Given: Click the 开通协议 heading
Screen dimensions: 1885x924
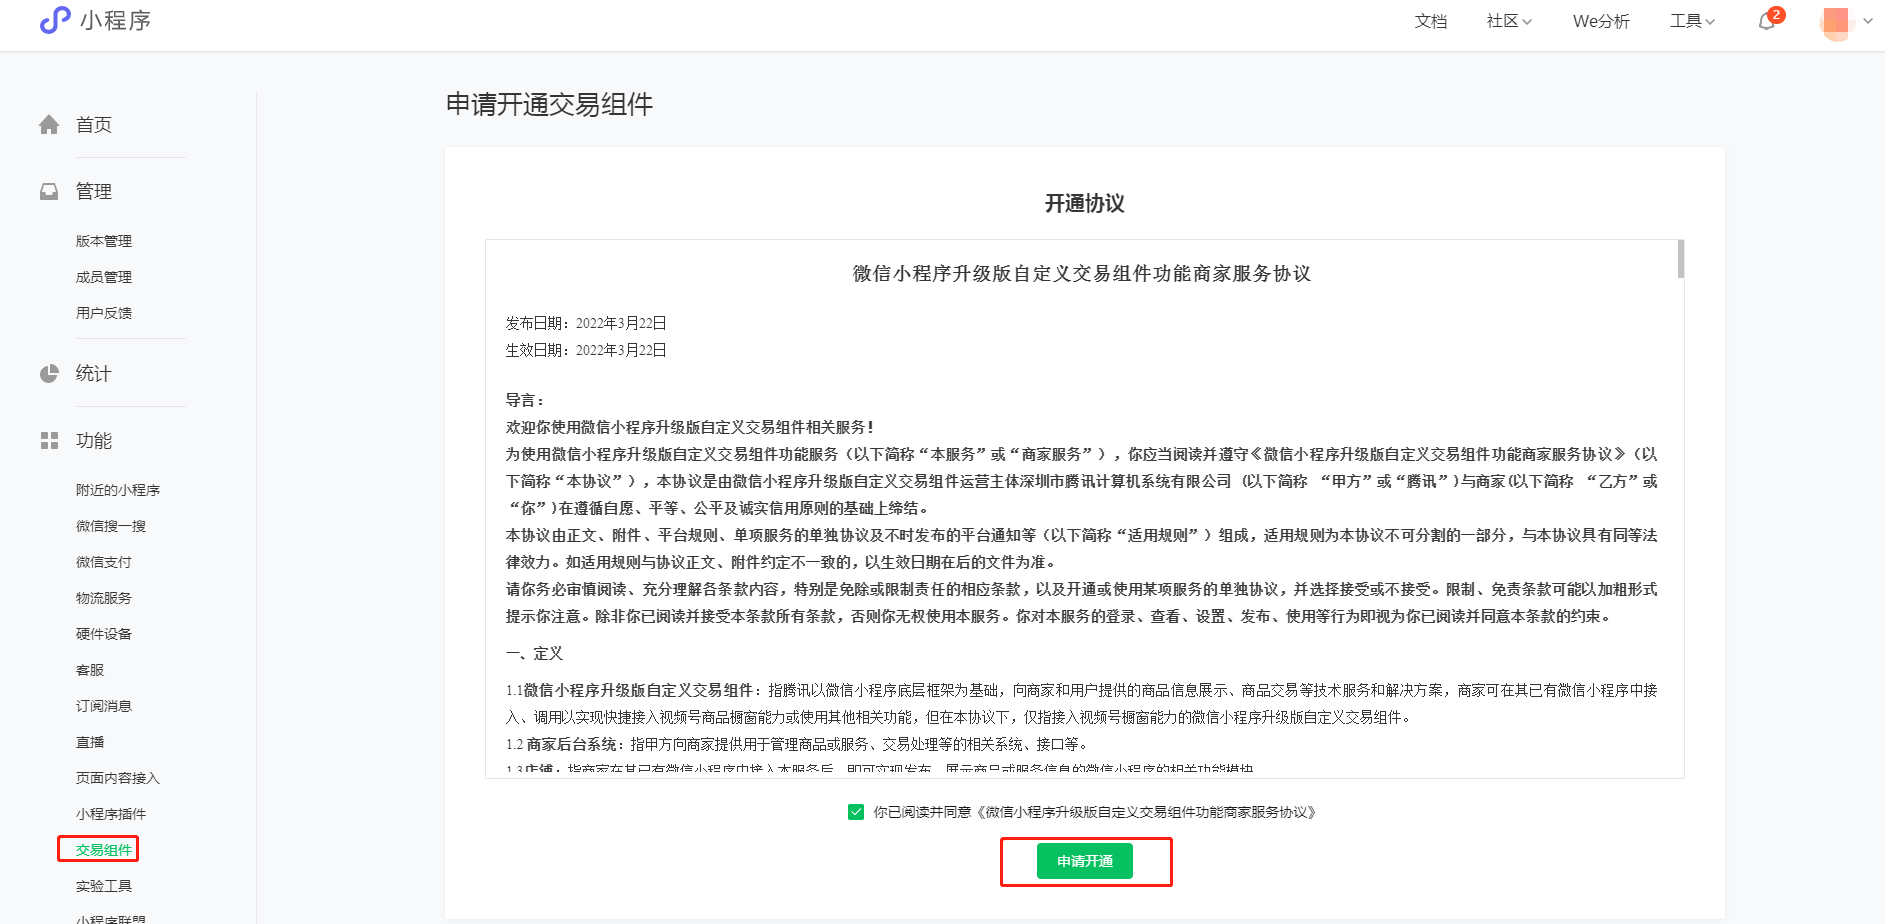Looking at the screenshot, I should pyautogui.click(x=1085, y=204).
